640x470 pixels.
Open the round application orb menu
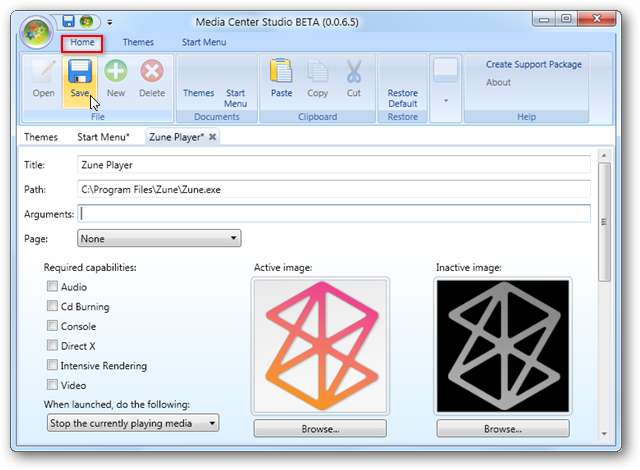[36, 30]
